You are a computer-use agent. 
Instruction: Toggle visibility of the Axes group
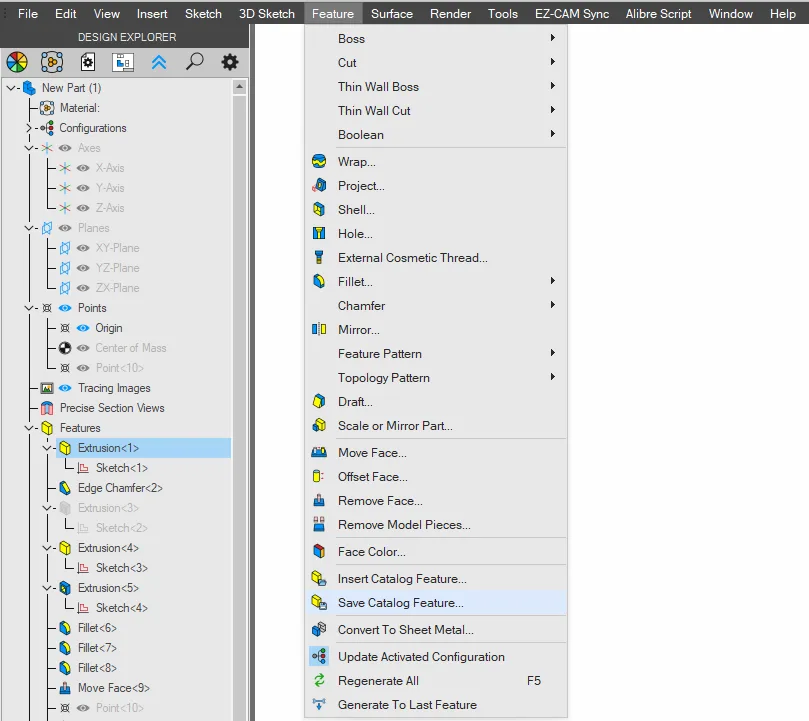tap(64, 148)
